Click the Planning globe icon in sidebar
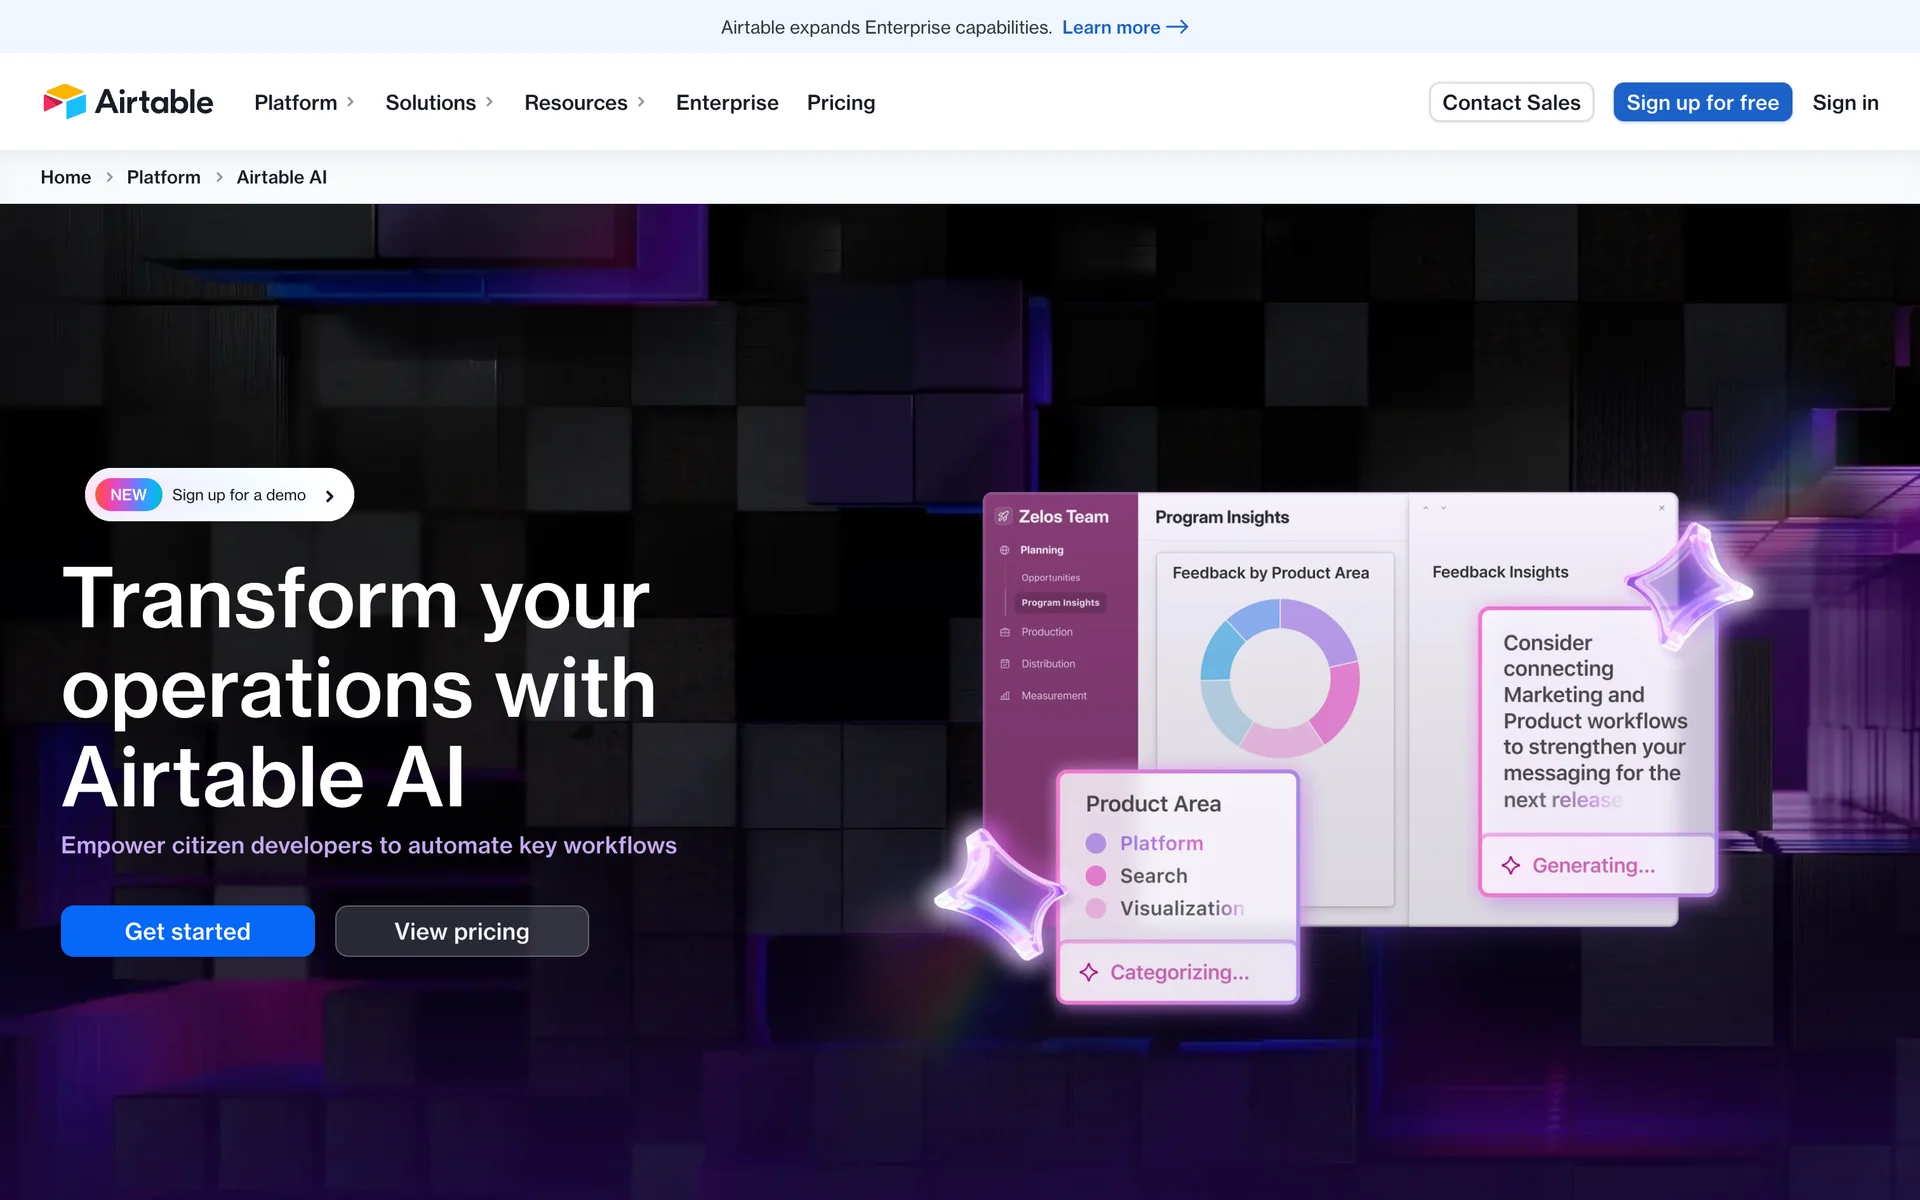The height and width of the screenshot is (1200, 1920). pyautogui.click(x=1005, y=550)
